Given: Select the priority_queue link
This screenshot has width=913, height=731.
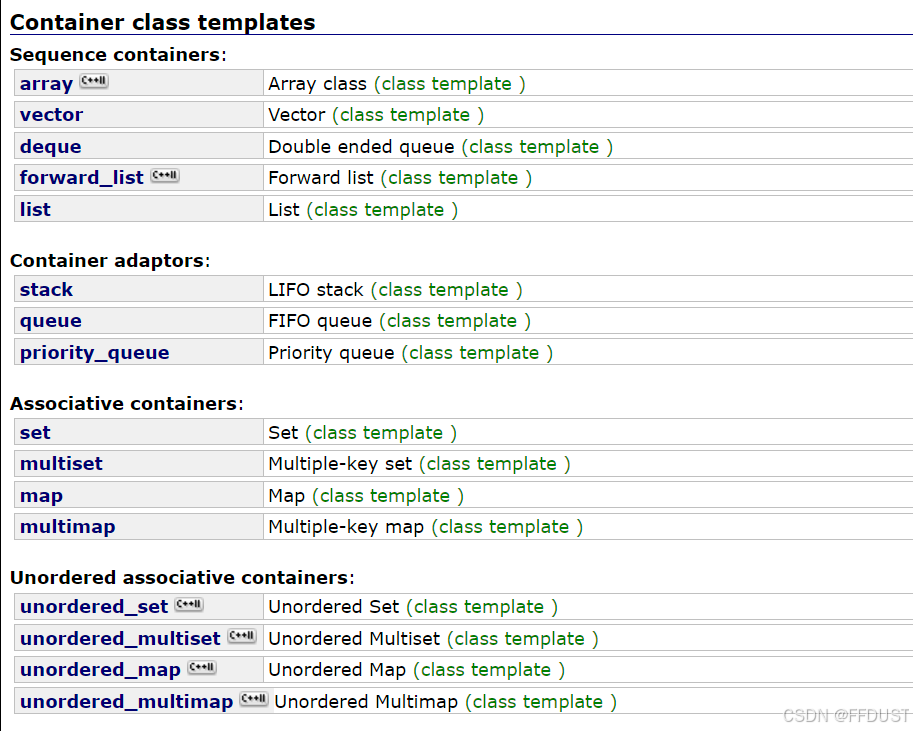Looking at the screenshot, I should 94,353.
